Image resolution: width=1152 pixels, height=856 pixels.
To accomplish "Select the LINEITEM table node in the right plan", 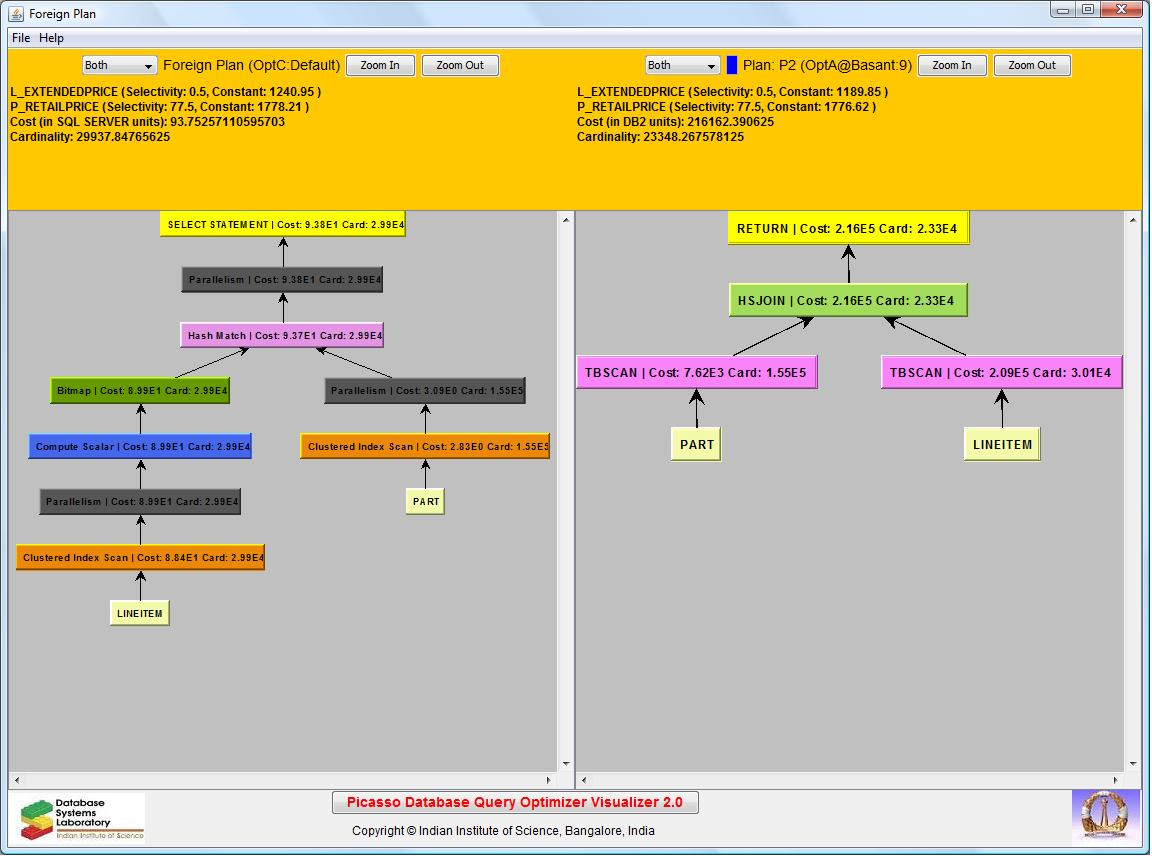I will pos(1002,445).
